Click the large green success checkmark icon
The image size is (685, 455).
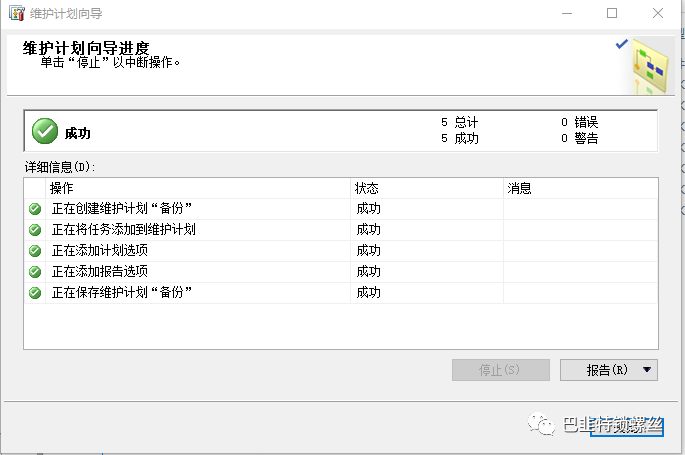[x=45, y=131]
